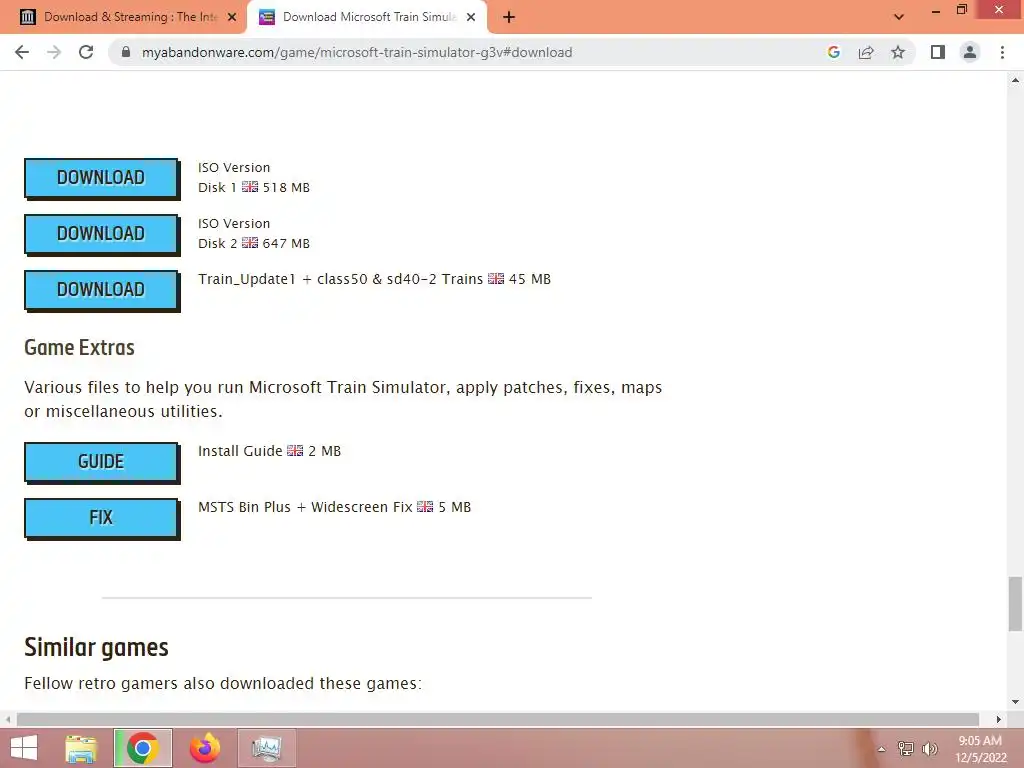Click the padlock site info icon

click(126, 52)
